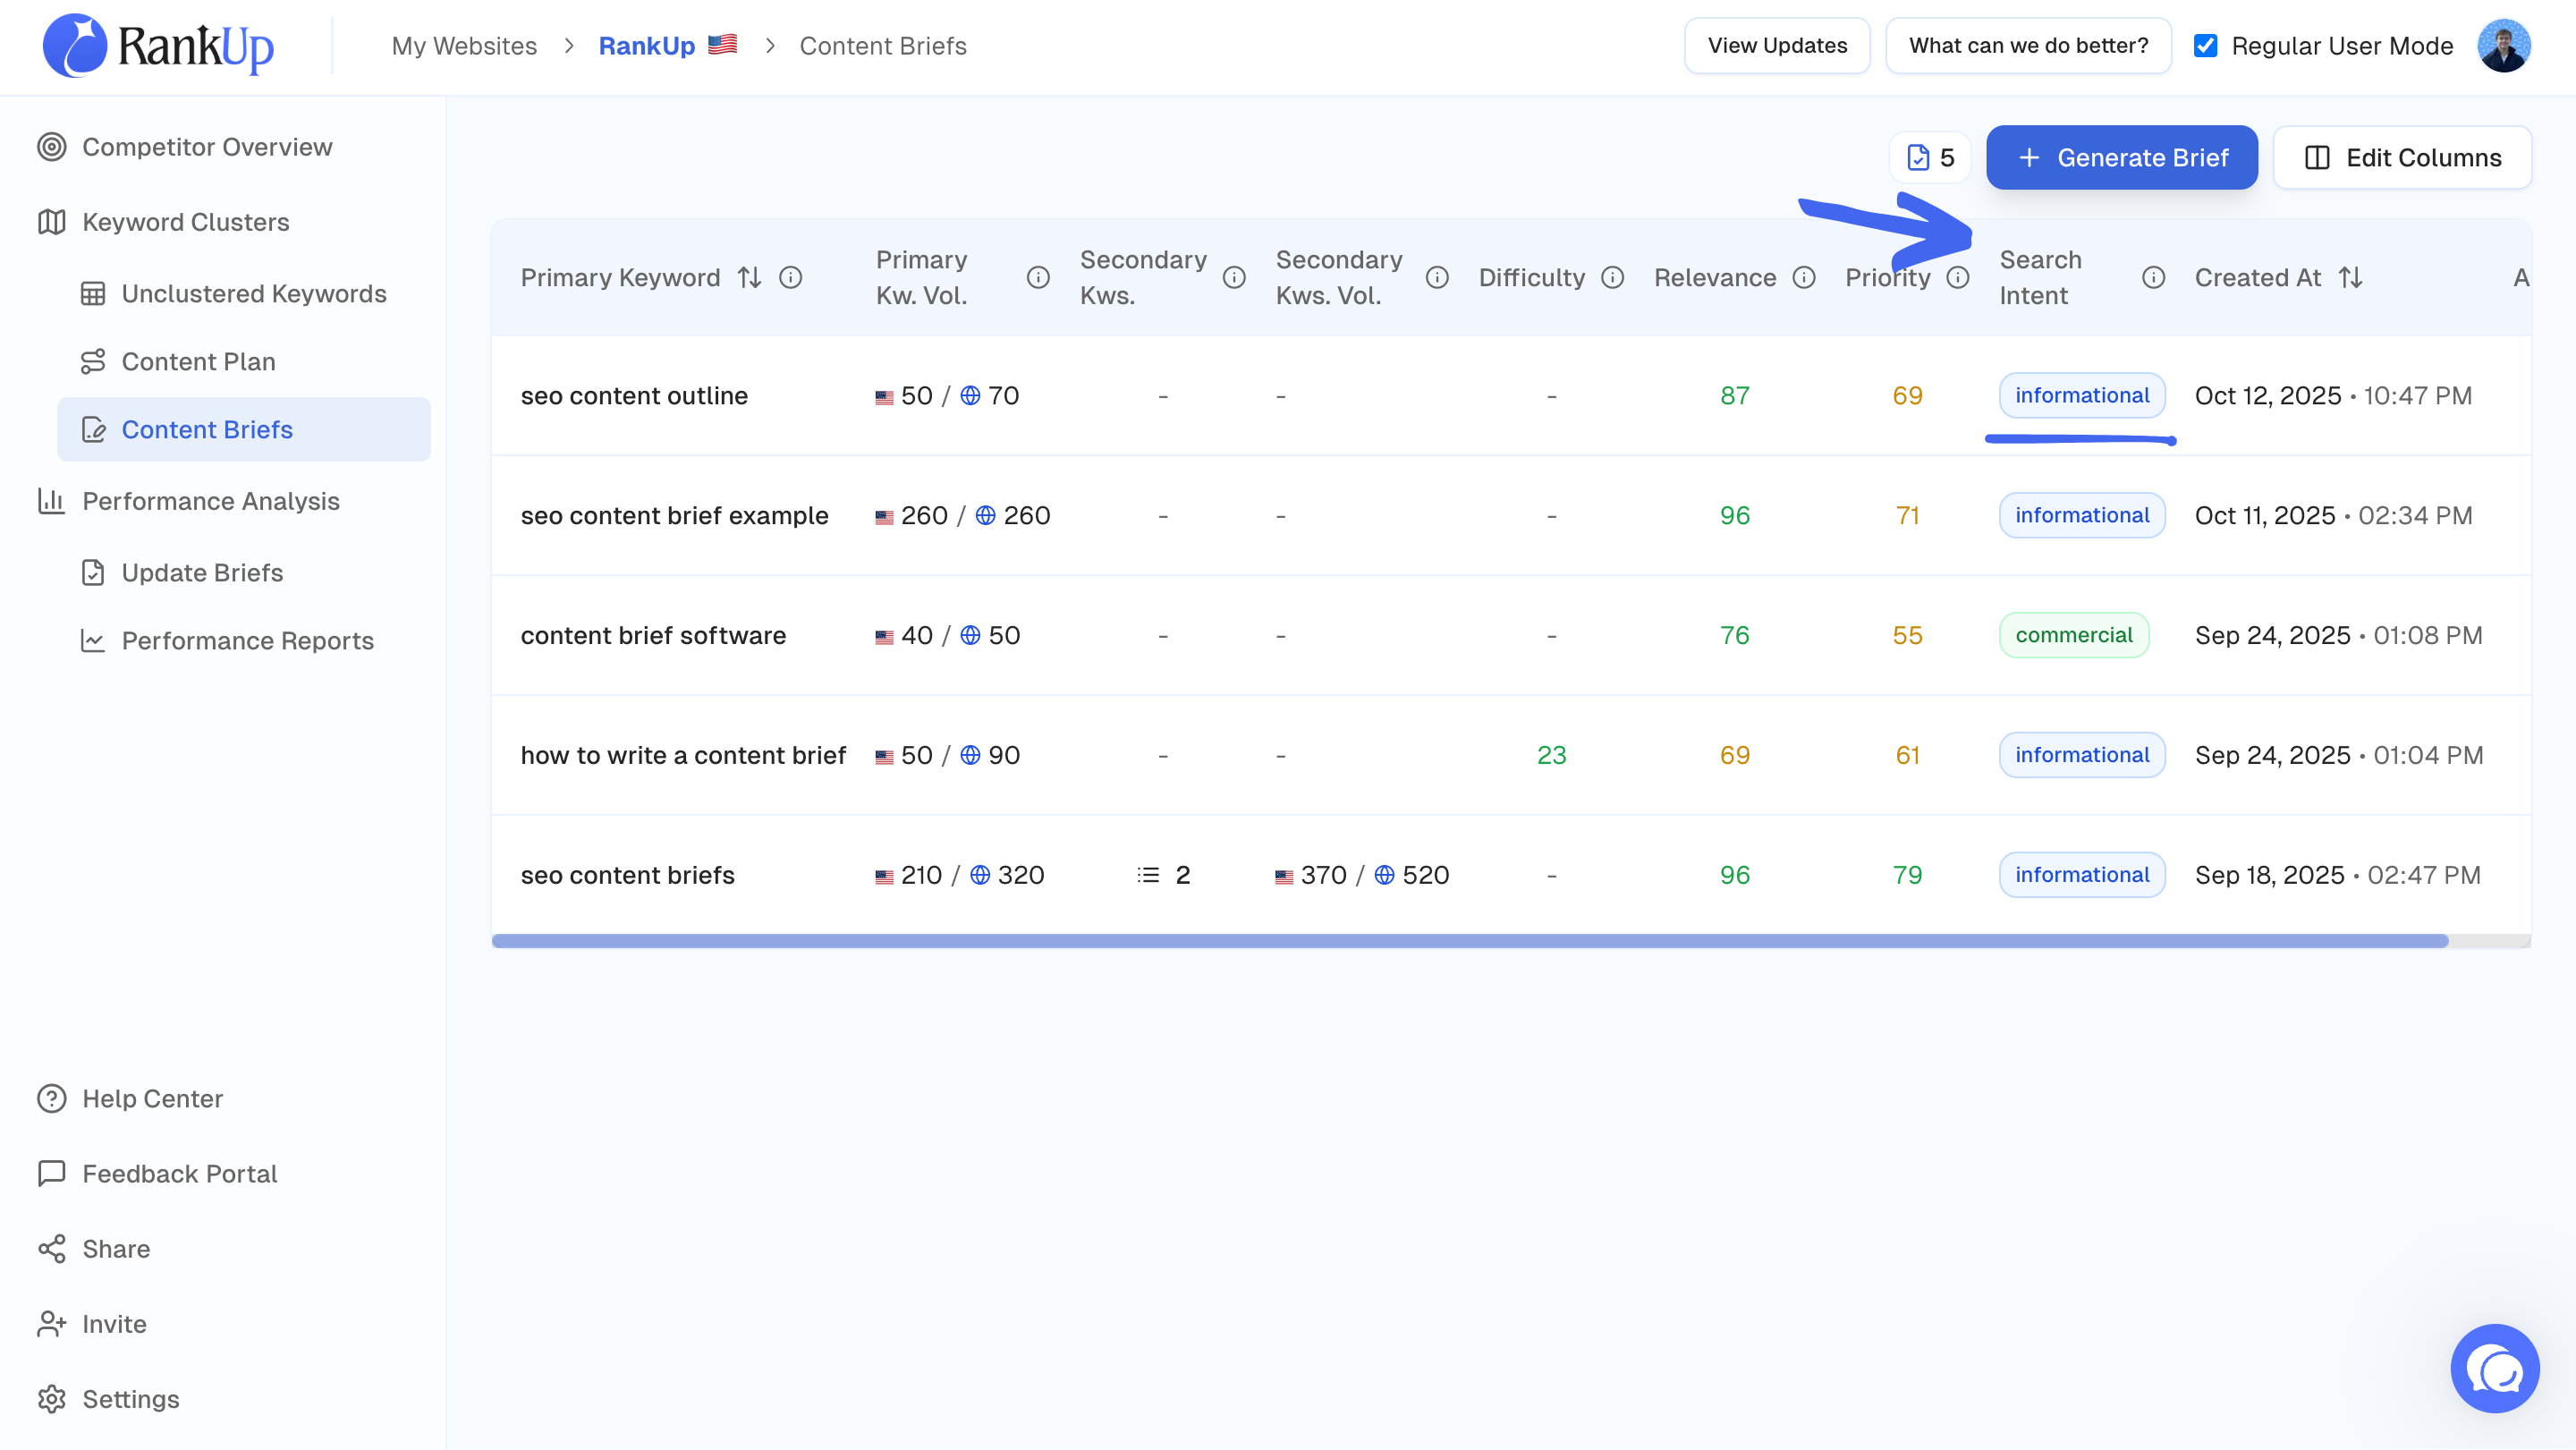The width and height of the screenshot is (2576, 1450).
Task: Sort by Primary Keyword arrows
Action: tap(749, 278)
